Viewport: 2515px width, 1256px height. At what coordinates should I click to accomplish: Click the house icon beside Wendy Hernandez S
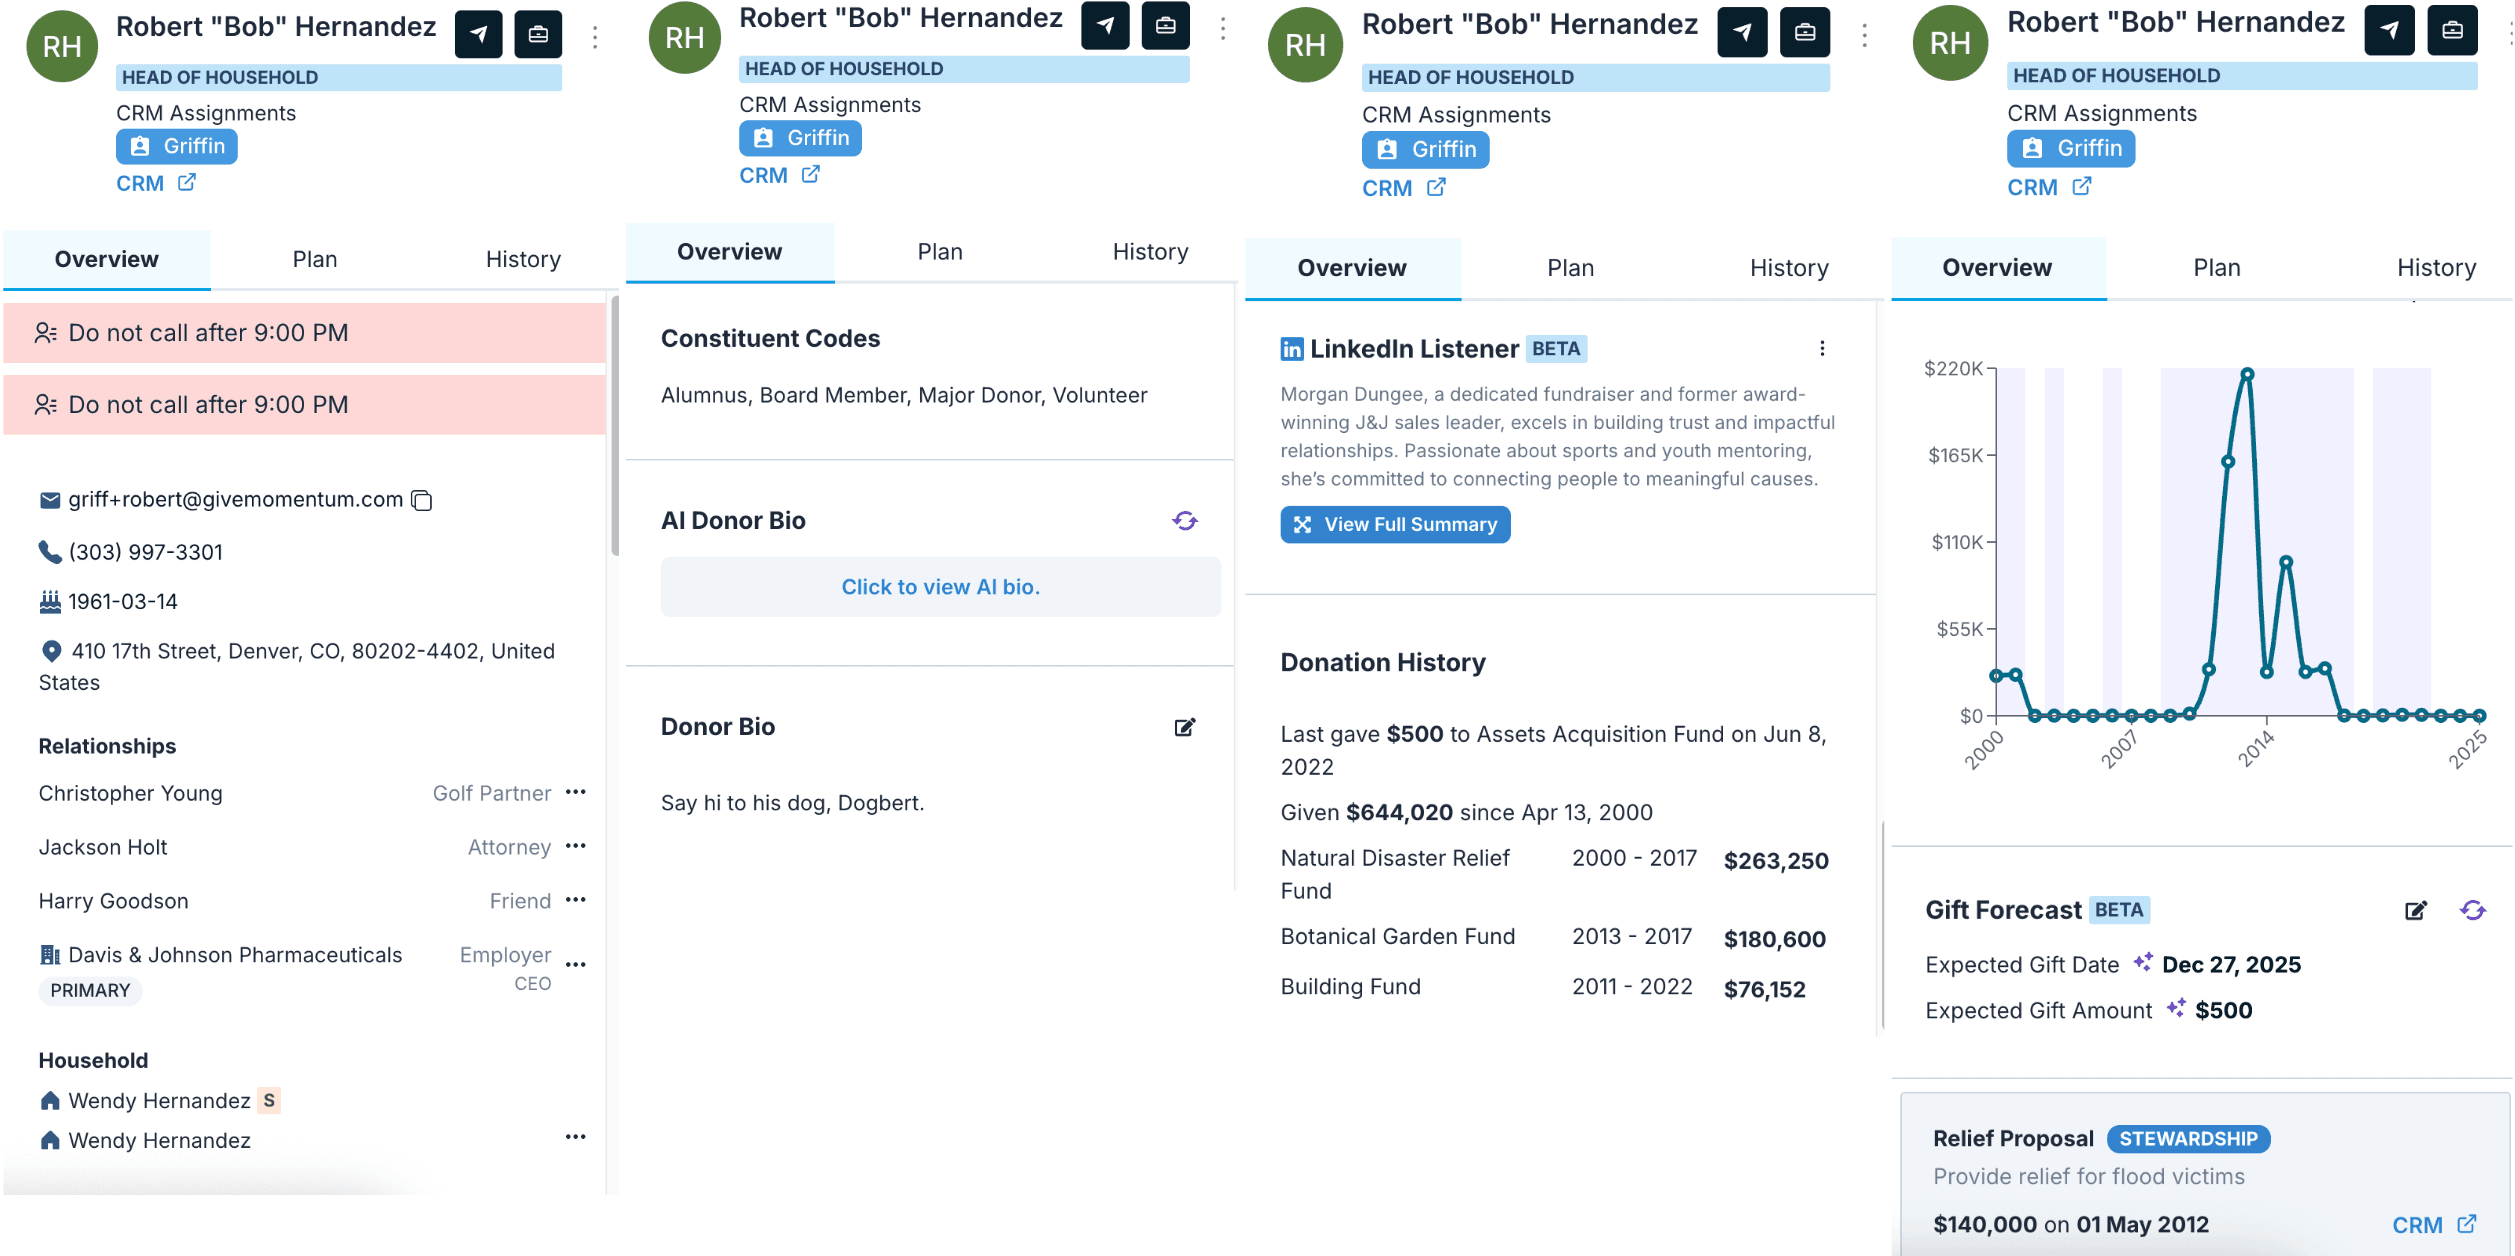[x=50, y=1101]
